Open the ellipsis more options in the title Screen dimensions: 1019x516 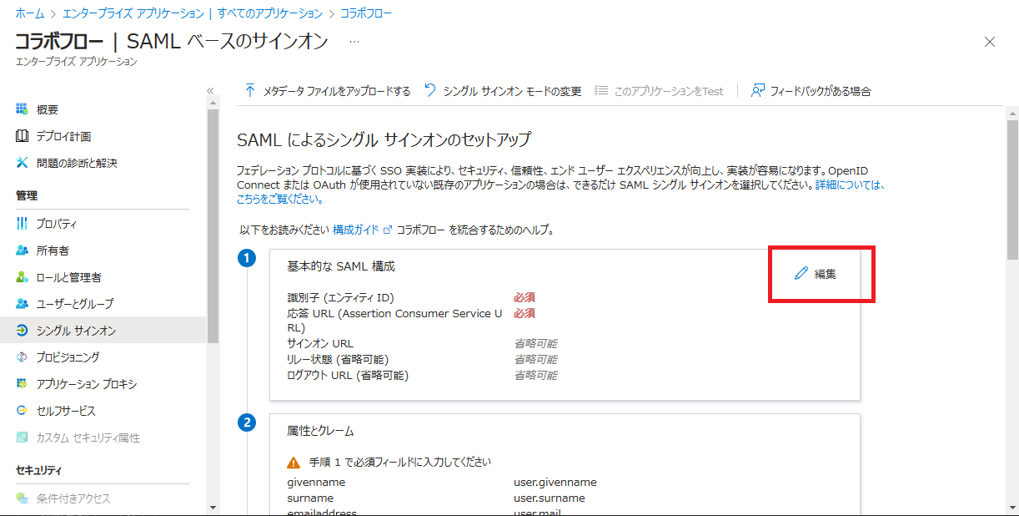[x=354, y=42]
